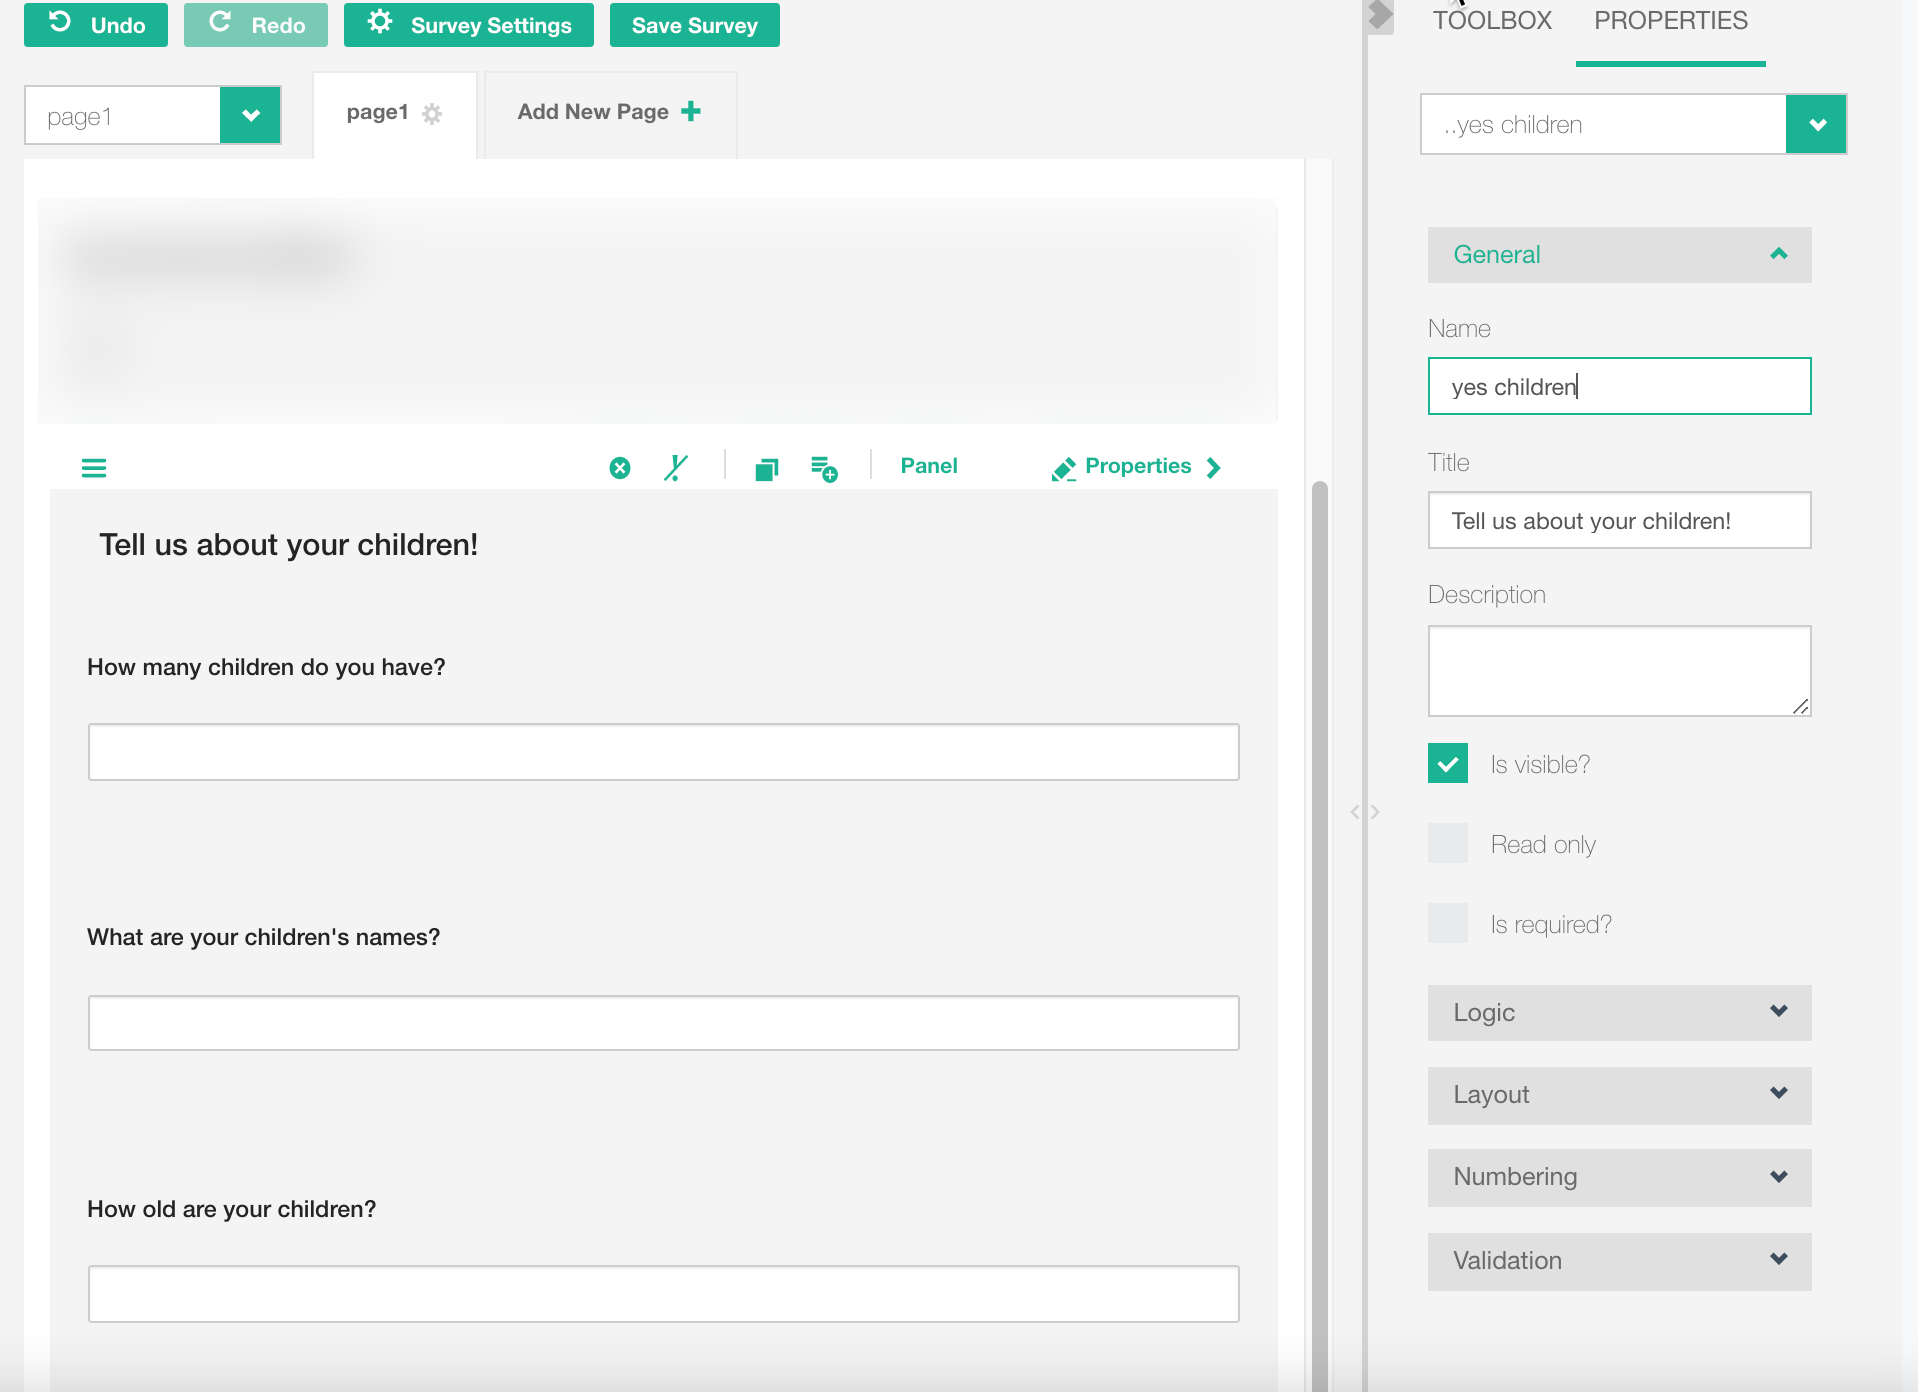The width and height of the screenshot is (1918, 1392).
Task: Delete the panel with the X icon
Action: click(620, 468)
